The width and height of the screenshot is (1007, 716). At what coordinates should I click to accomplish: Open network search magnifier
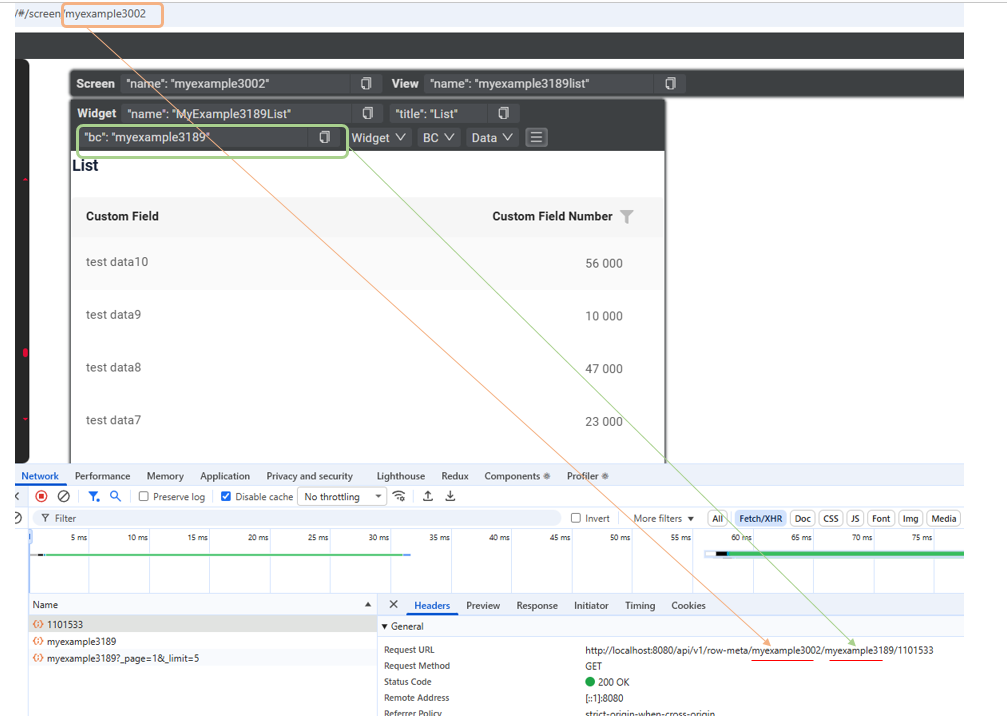[x=116, y=496]
